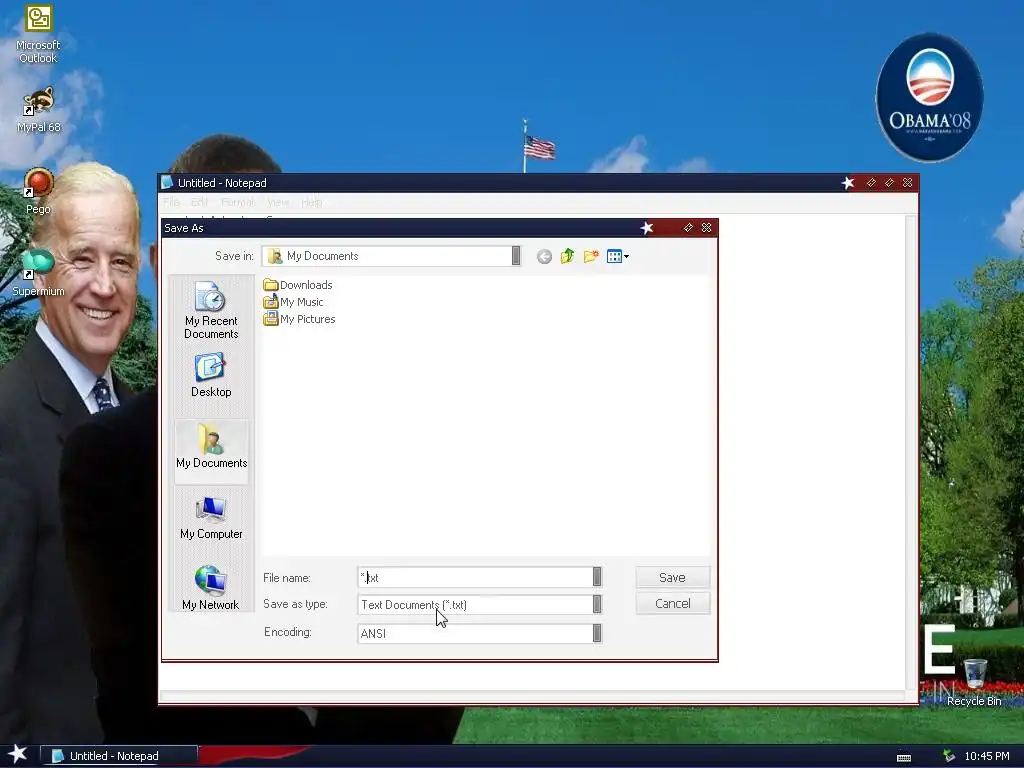The height and width of the screenshot is (768, 1024).
Task: Click Notepad vertical scrollbar
Action: pos(912,451)
